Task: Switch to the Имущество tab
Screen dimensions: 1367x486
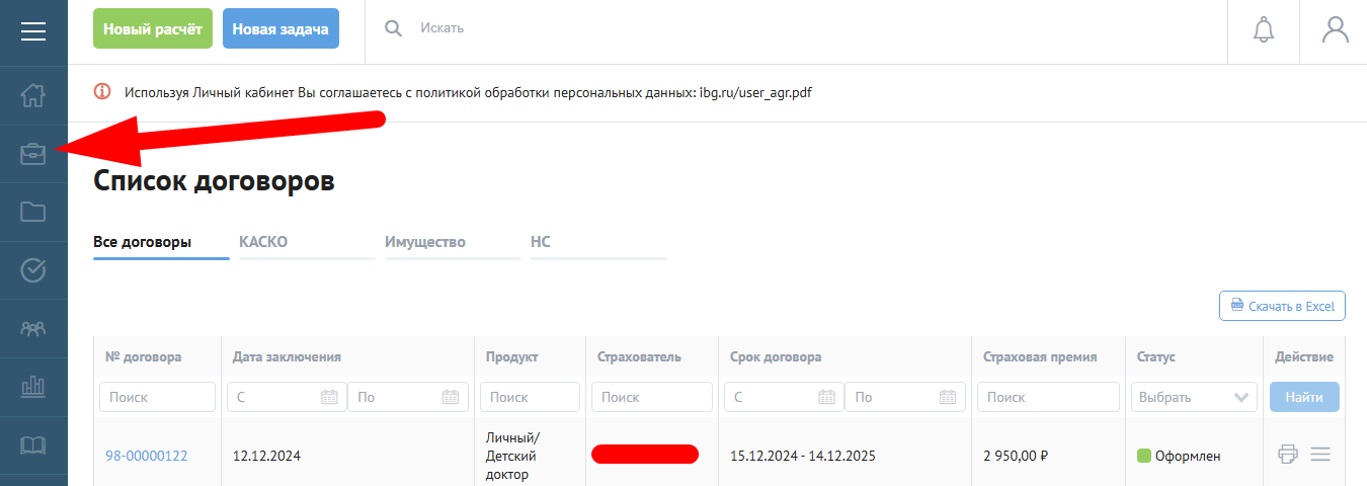Action: tap(425, 242)
